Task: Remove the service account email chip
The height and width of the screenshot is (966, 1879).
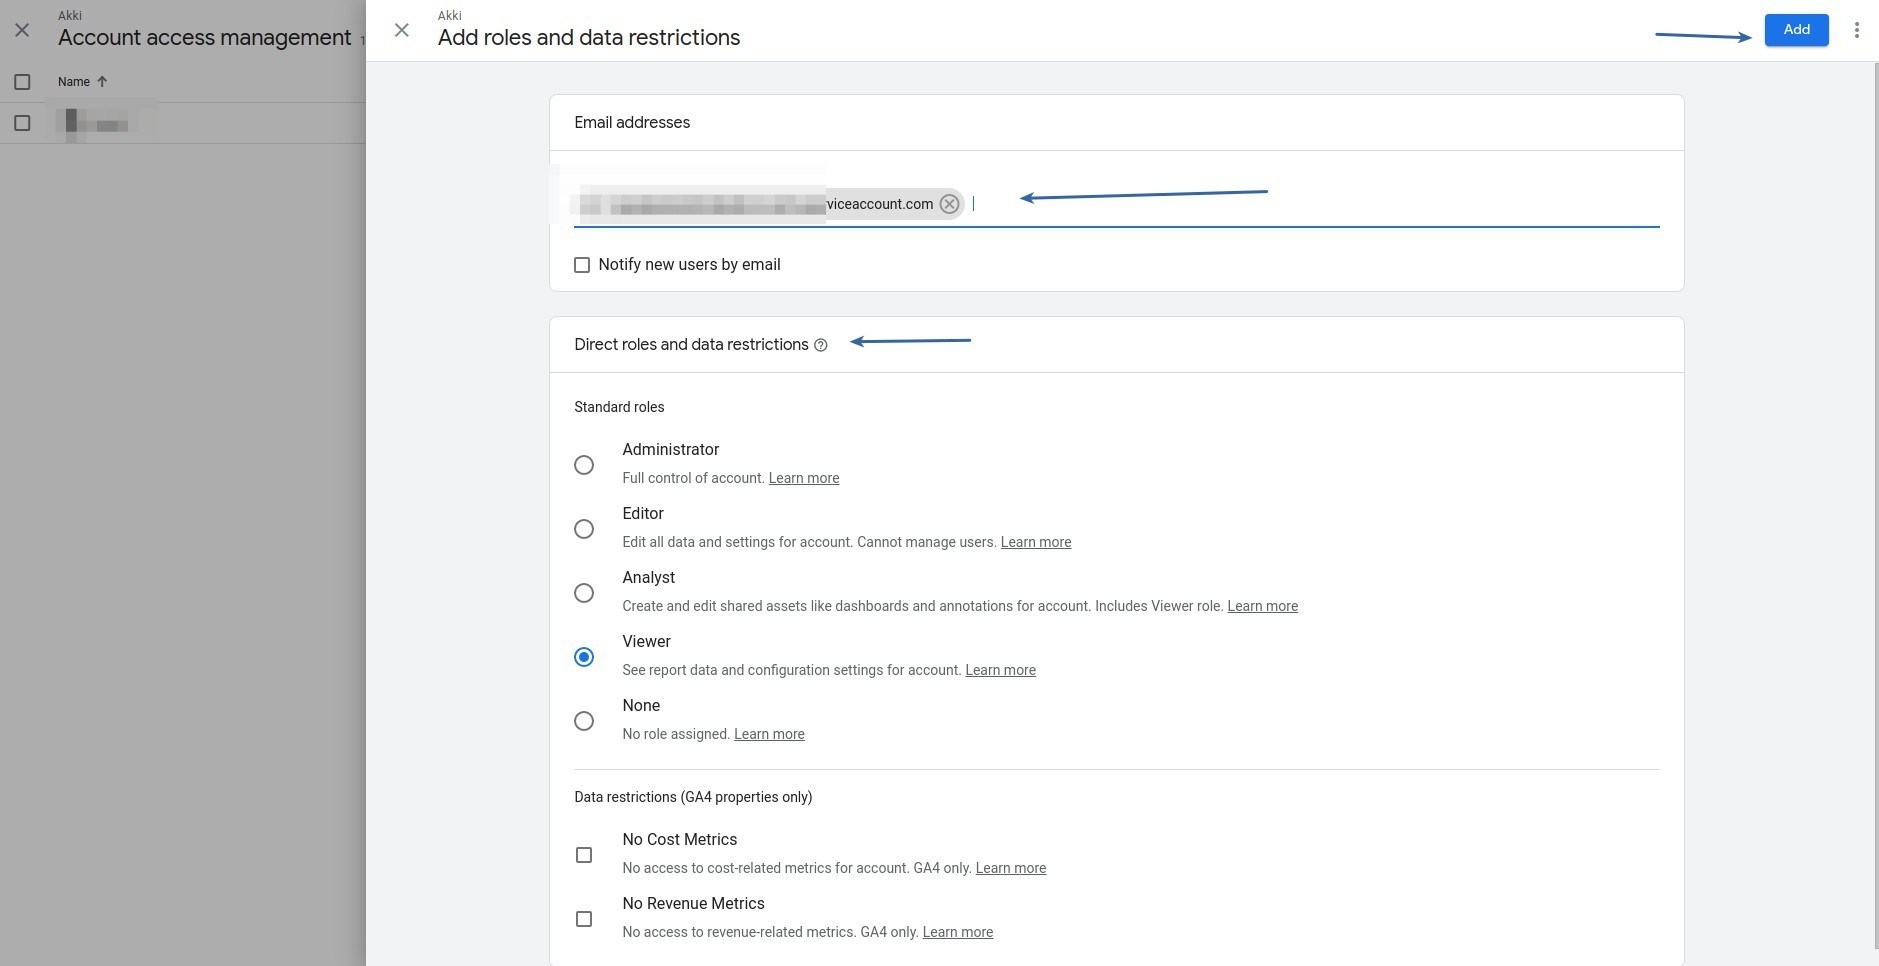Action: [949, 204]
